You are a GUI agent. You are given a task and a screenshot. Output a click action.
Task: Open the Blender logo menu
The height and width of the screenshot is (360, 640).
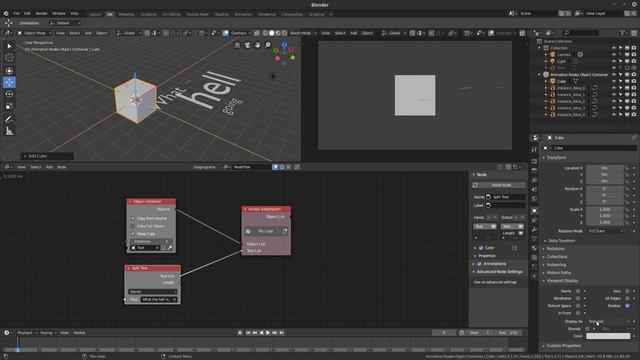(6, 13)
